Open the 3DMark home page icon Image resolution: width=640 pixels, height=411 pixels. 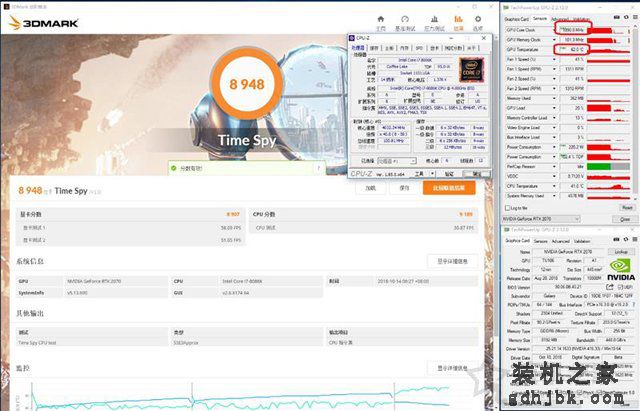pyautogui.click(x=380, y=19)
